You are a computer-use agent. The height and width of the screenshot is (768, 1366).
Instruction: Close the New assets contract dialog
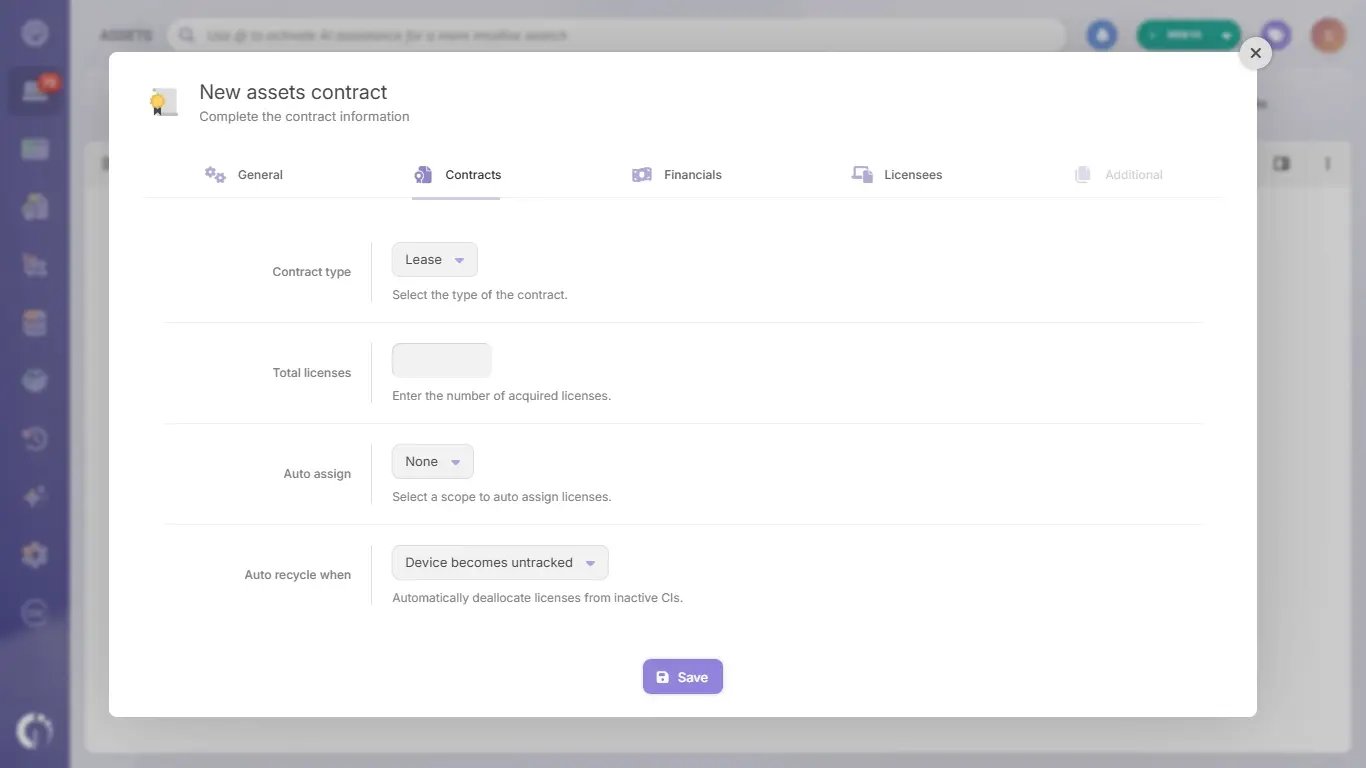[1256, 53]
